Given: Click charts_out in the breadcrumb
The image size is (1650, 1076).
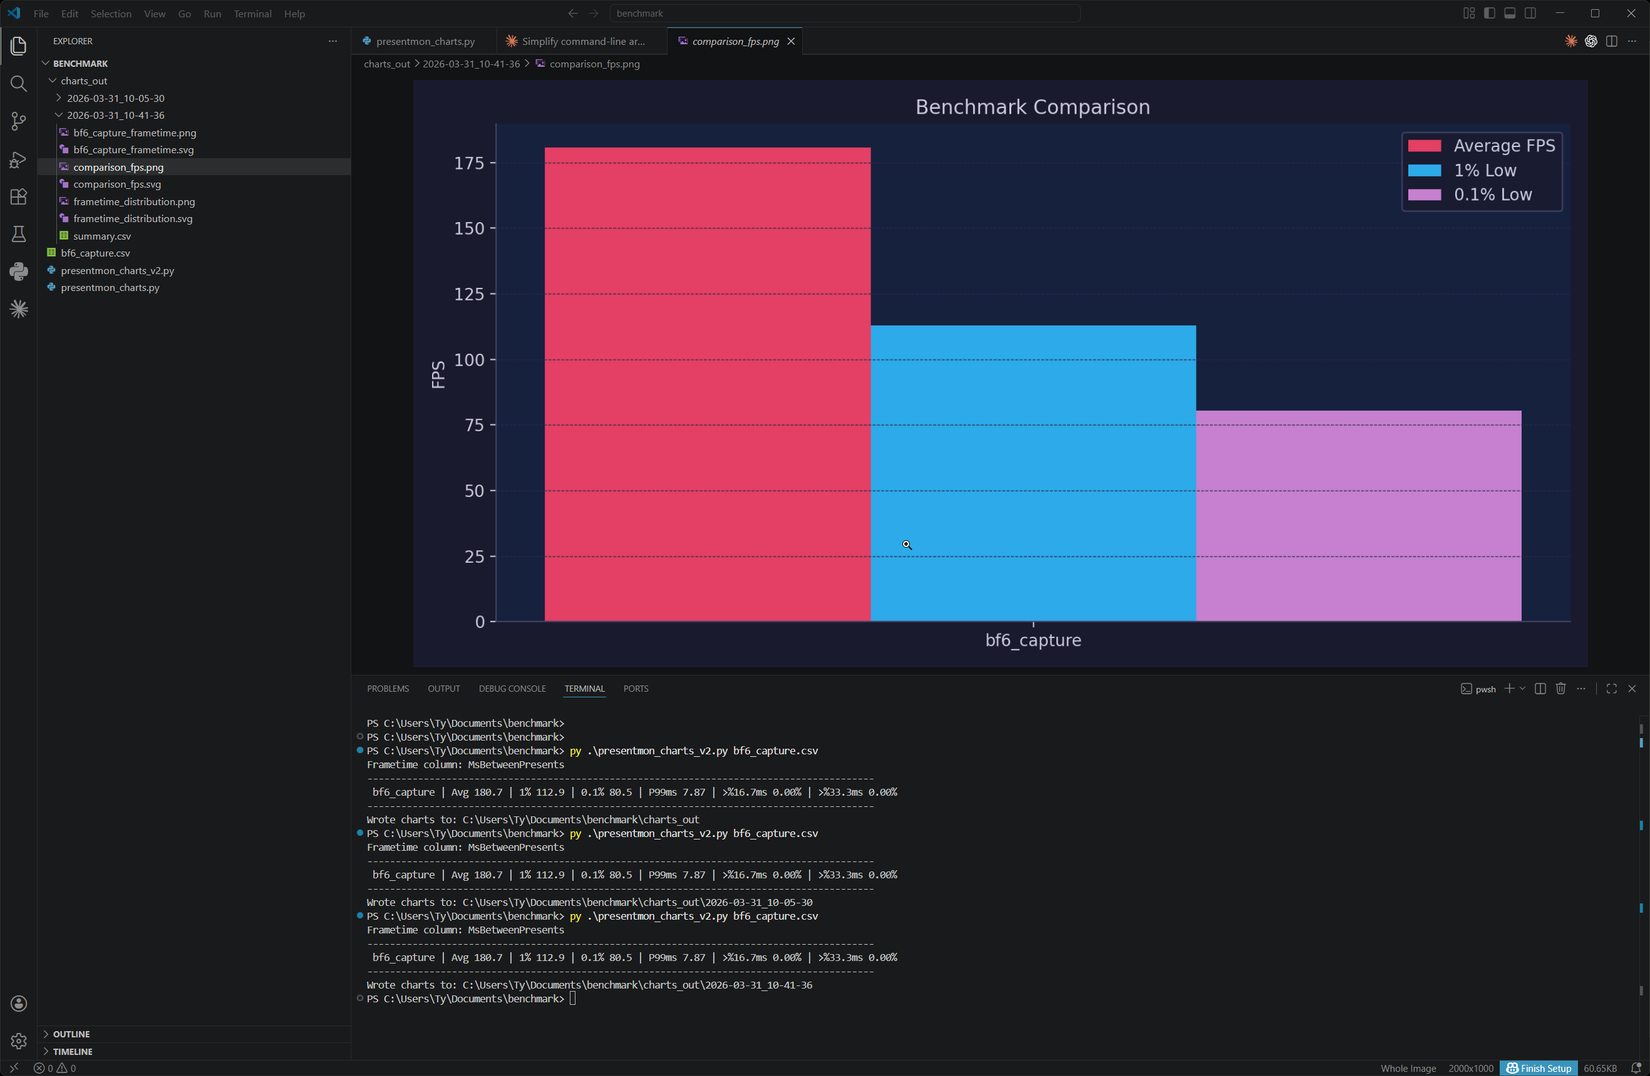Looking at the screenshot, I should pyautogui.click(x=387, y=64).
